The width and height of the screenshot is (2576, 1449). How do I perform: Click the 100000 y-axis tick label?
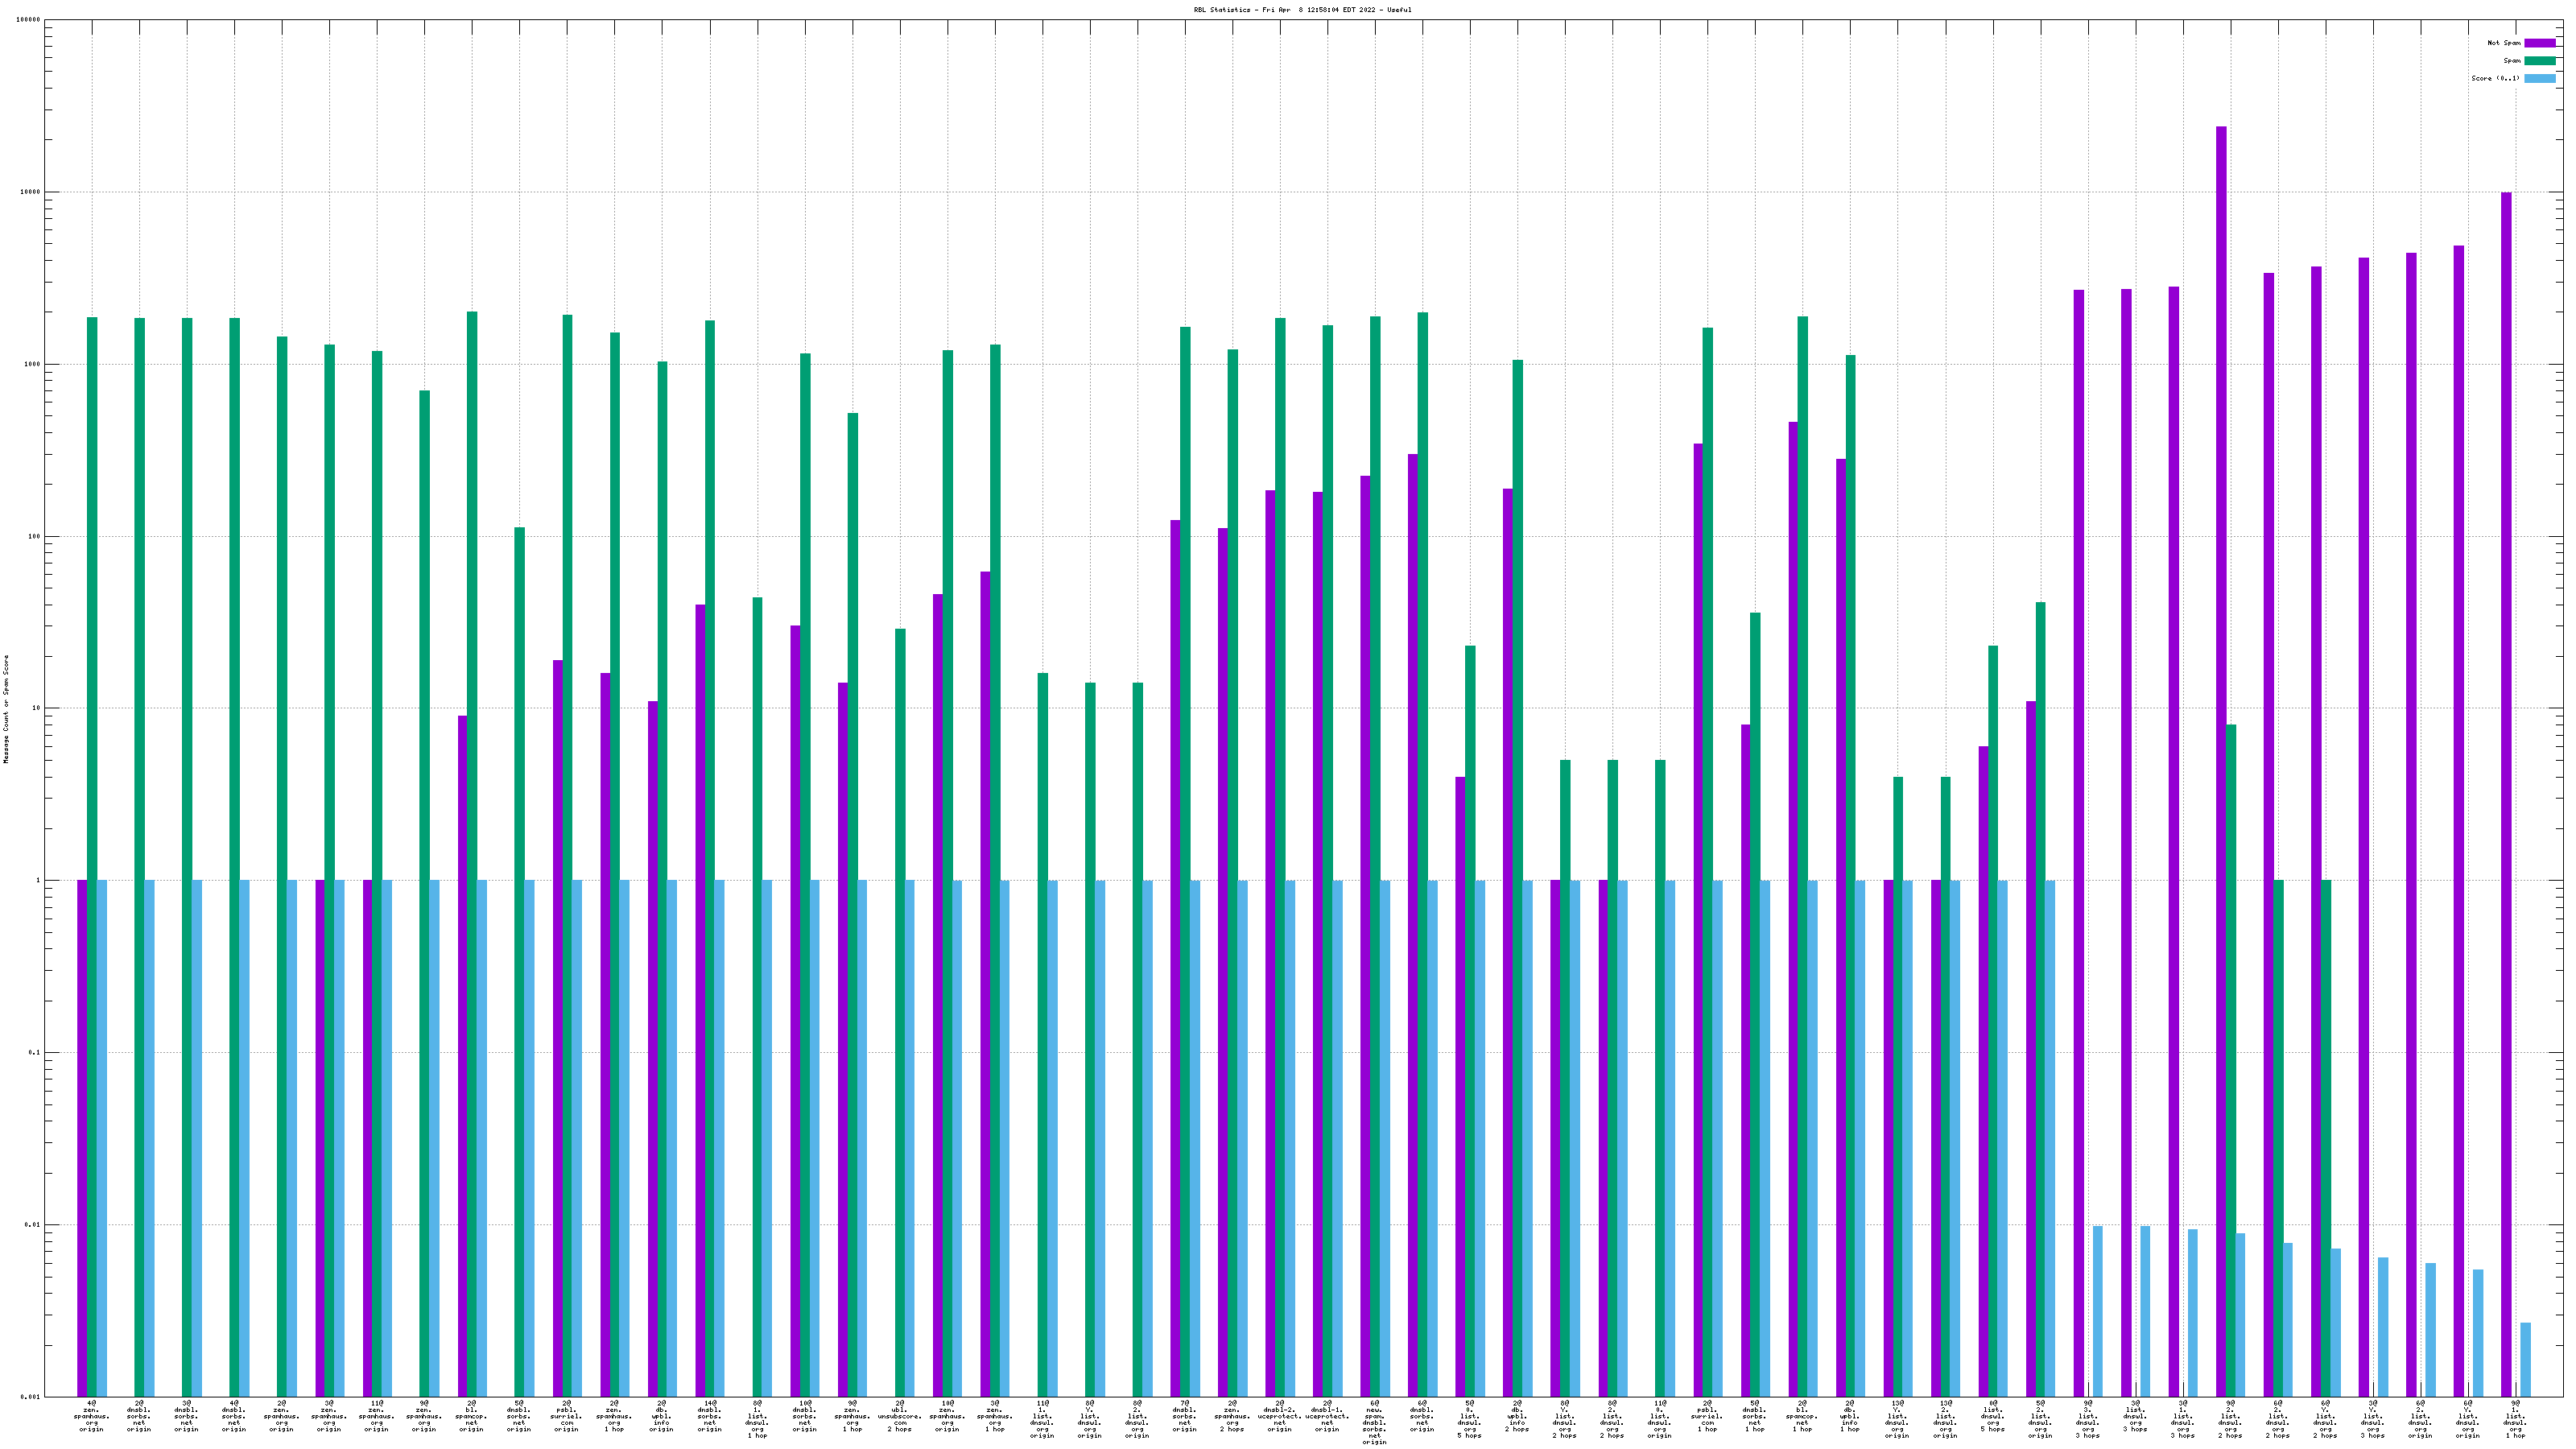coord(27,20)
